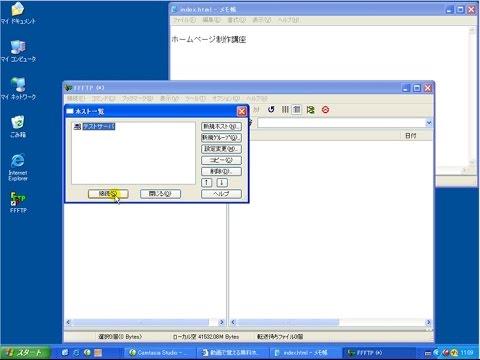Click the スタート start button

pyautogui.click(x=26, y=352)
